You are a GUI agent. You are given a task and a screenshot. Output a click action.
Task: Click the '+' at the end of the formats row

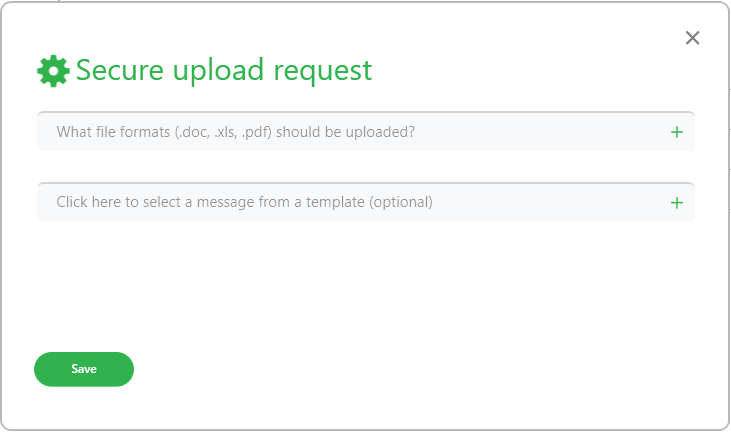[676, 132]
